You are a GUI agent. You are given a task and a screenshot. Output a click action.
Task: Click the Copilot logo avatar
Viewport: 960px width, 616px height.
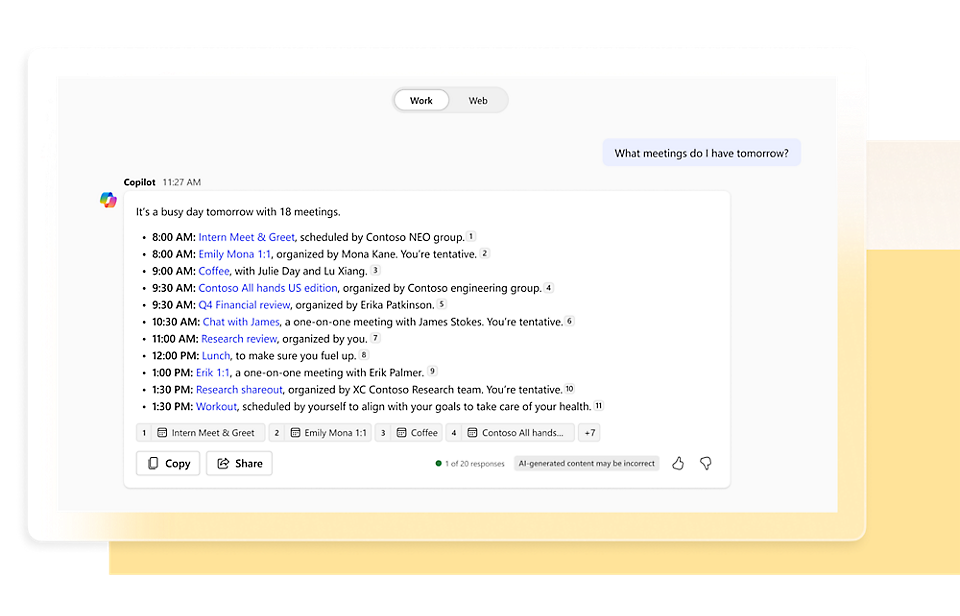pyautogui.click(x=108, y=200)
